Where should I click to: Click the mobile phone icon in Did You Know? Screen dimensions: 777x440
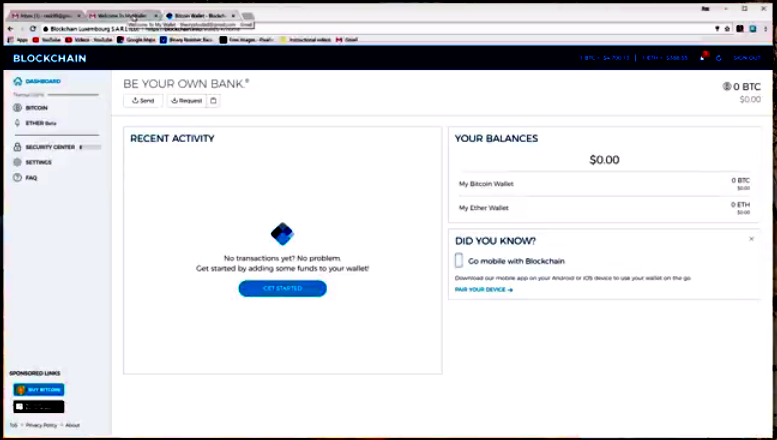[x=459, y=261]
